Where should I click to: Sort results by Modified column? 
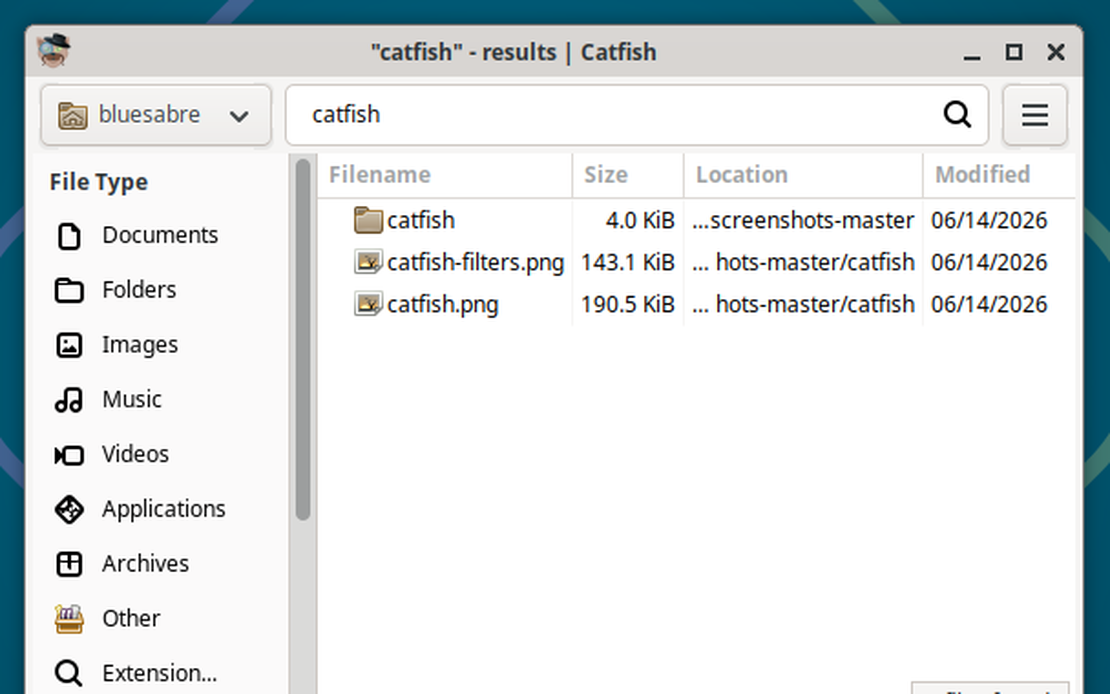(x=999, y=175)
